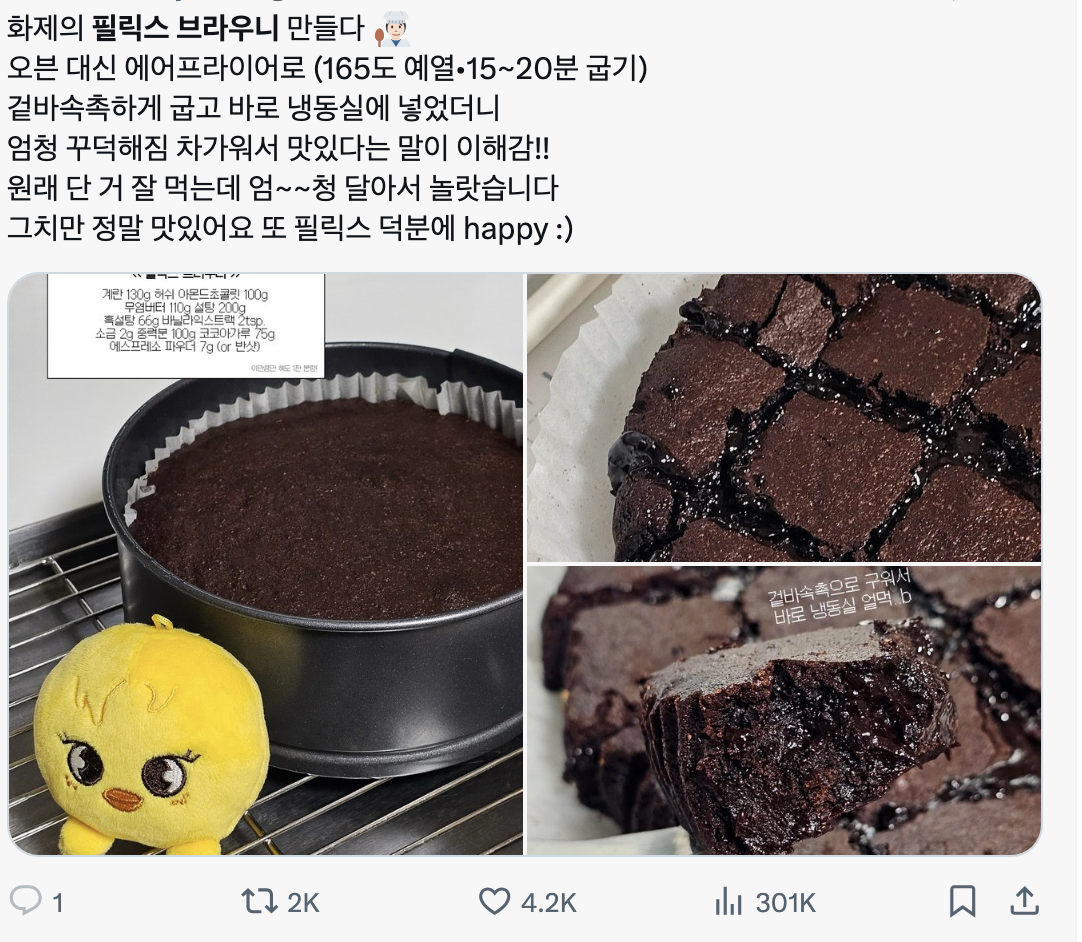Image resolution: width=1082 pixels, height=942 pixels.
Task: Like the post with the heart icon
Action: tap(494, 901)
